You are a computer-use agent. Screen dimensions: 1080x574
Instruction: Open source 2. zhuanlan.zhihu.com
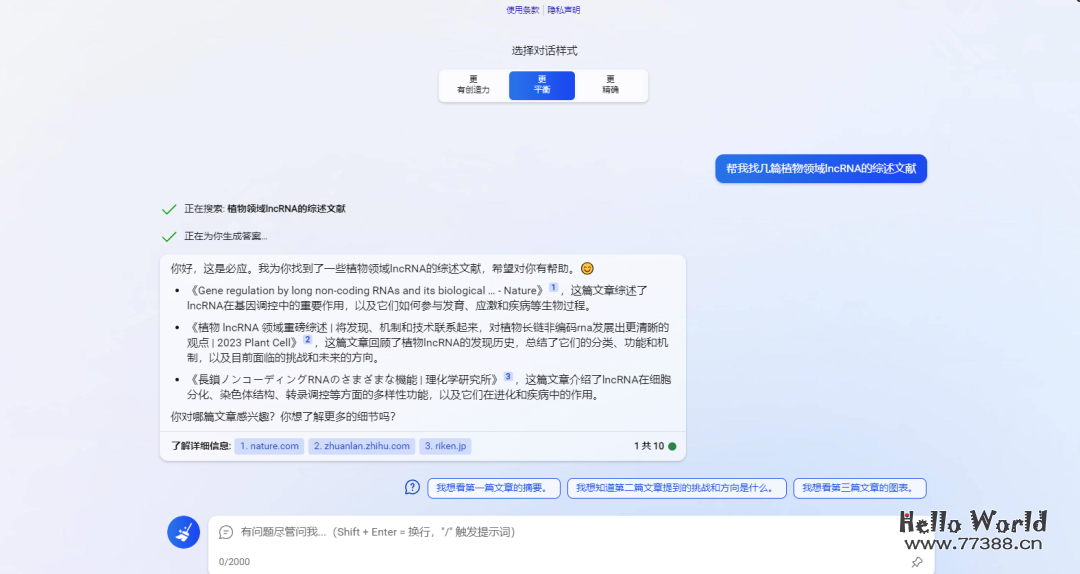[362, 446]
